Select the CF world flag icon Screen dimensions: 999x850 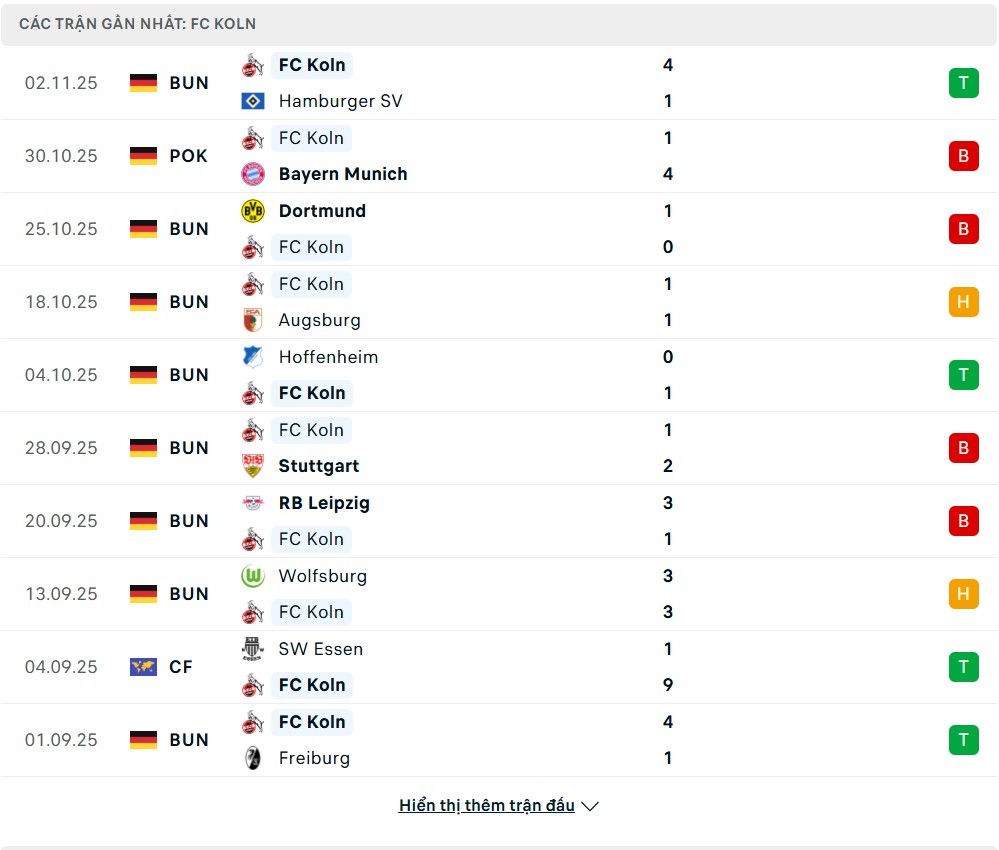coord(143,667)
